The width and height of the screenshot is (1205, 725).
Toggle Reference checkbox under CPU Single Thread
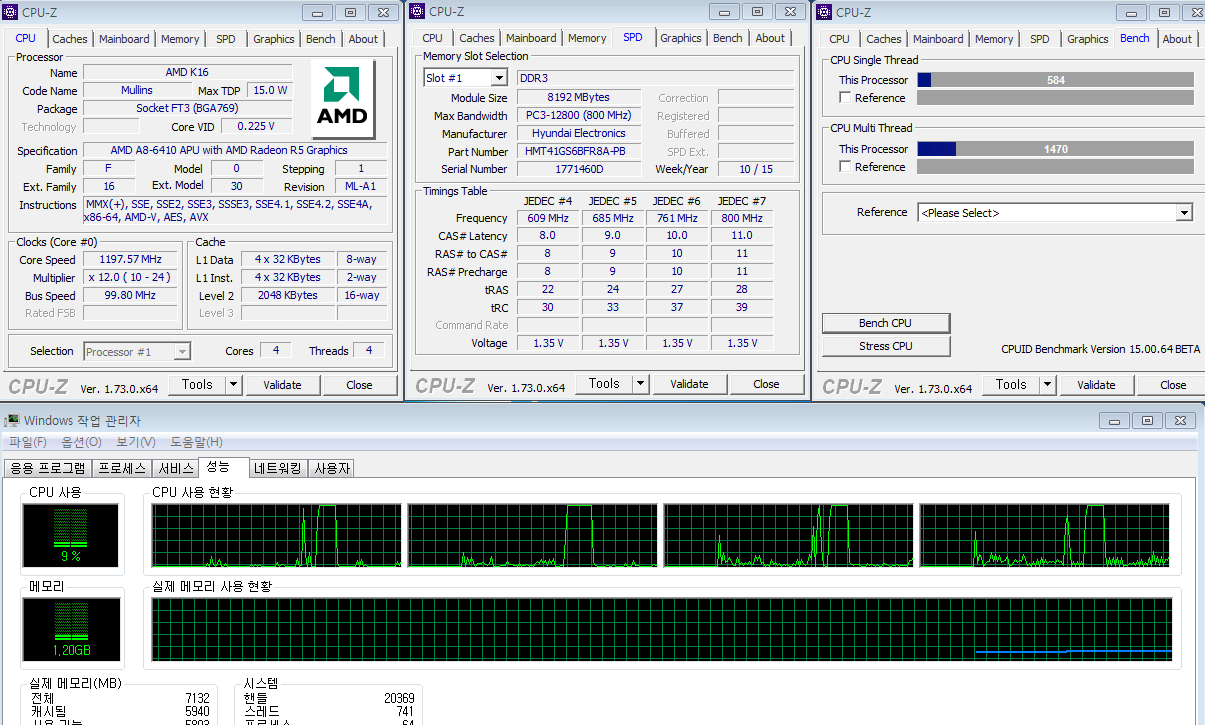(845, 98)
